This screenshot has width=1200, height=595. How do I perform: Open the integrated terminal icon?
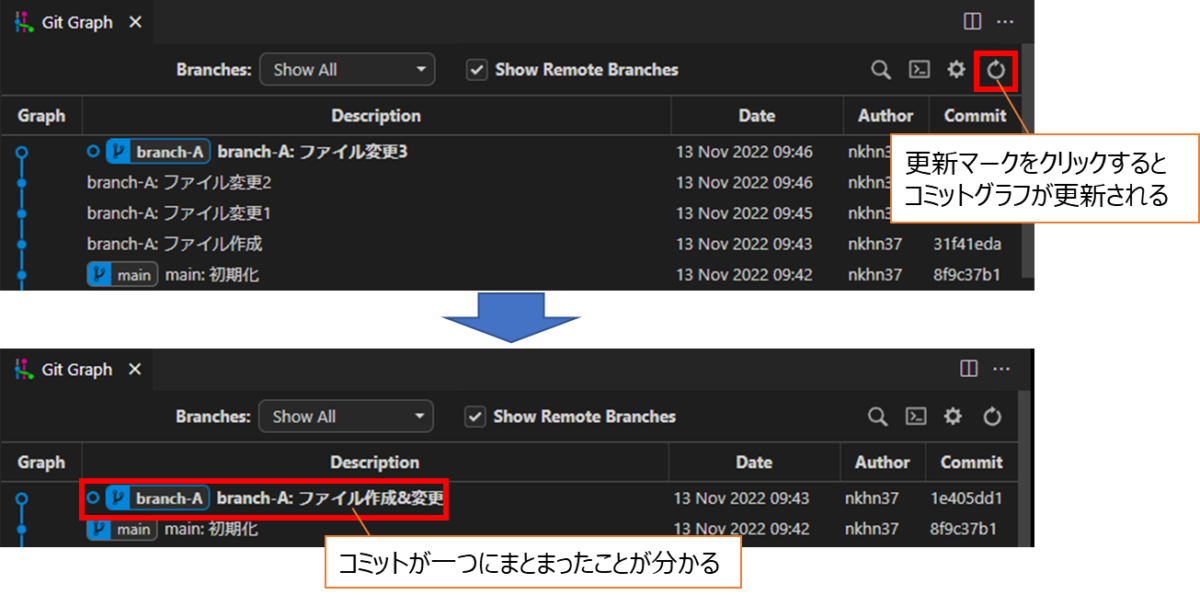pos(919,70)
